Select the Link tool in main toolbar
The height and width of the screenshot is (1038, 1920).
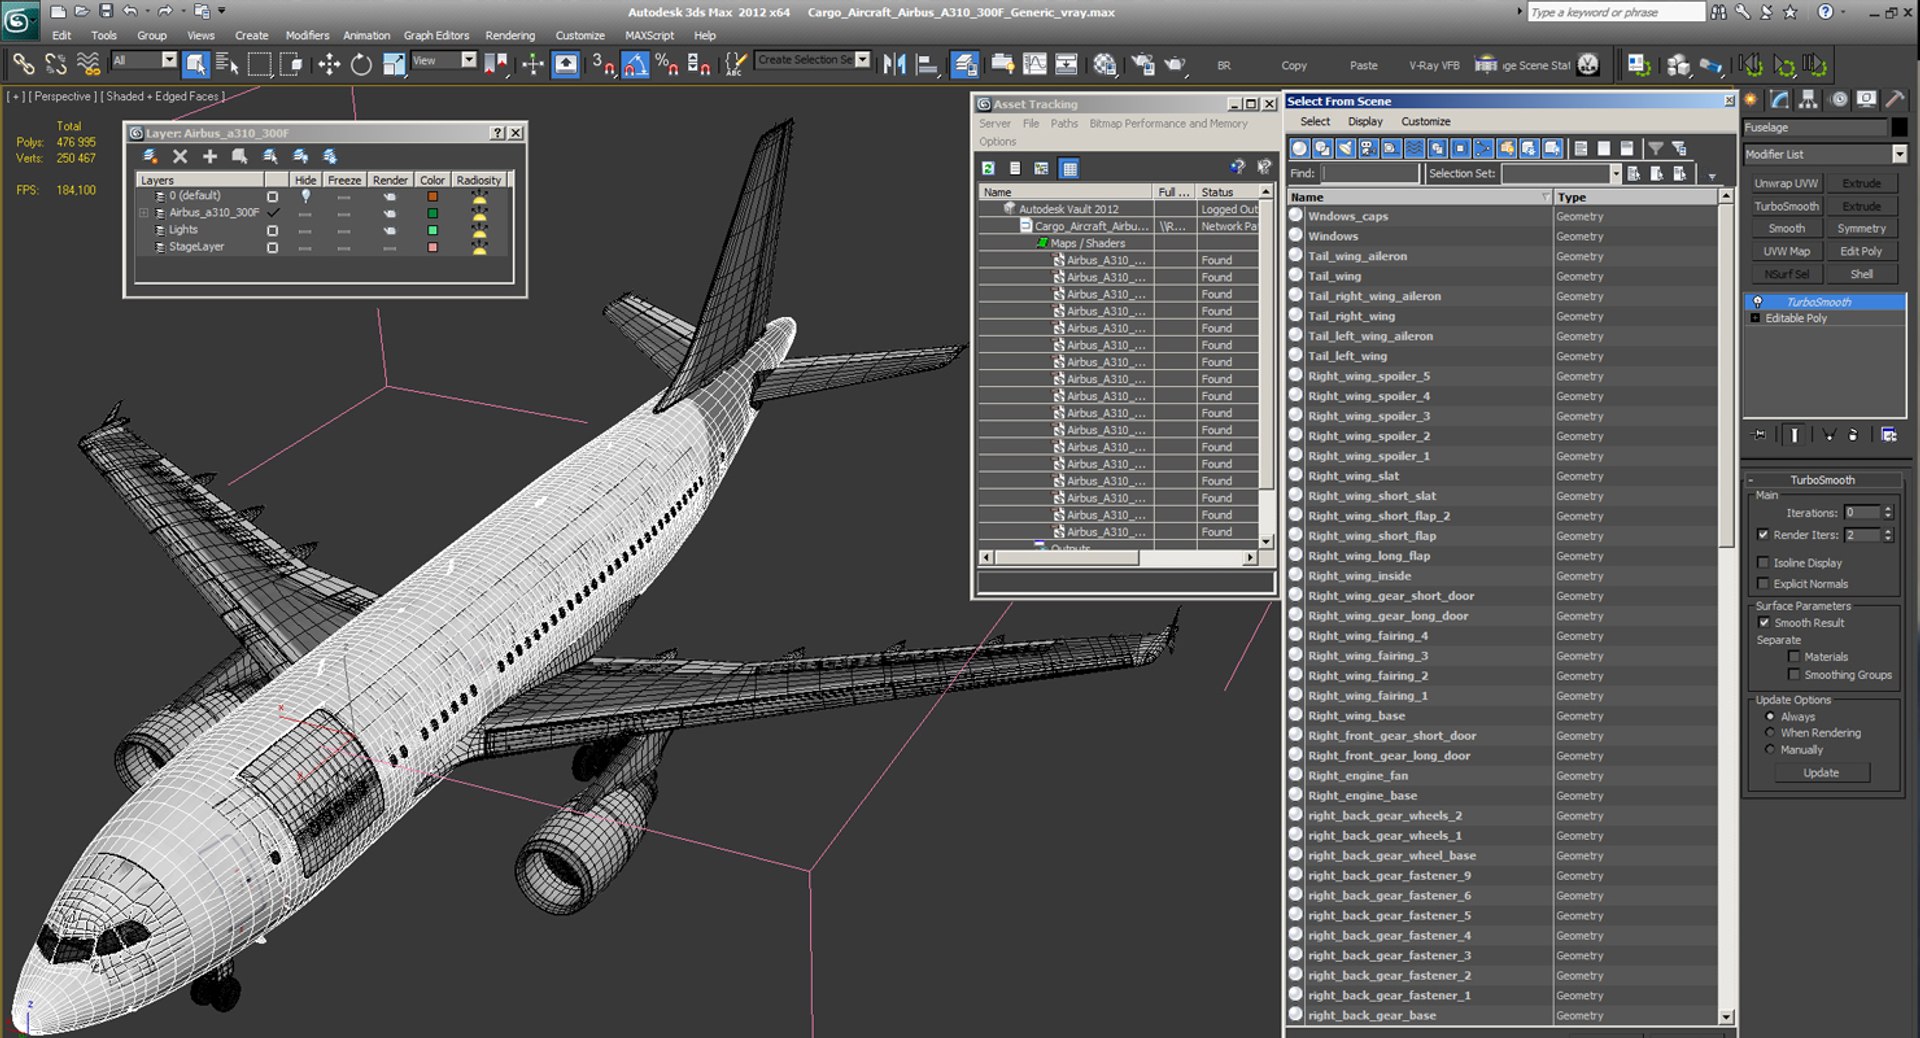coord(23,65)
